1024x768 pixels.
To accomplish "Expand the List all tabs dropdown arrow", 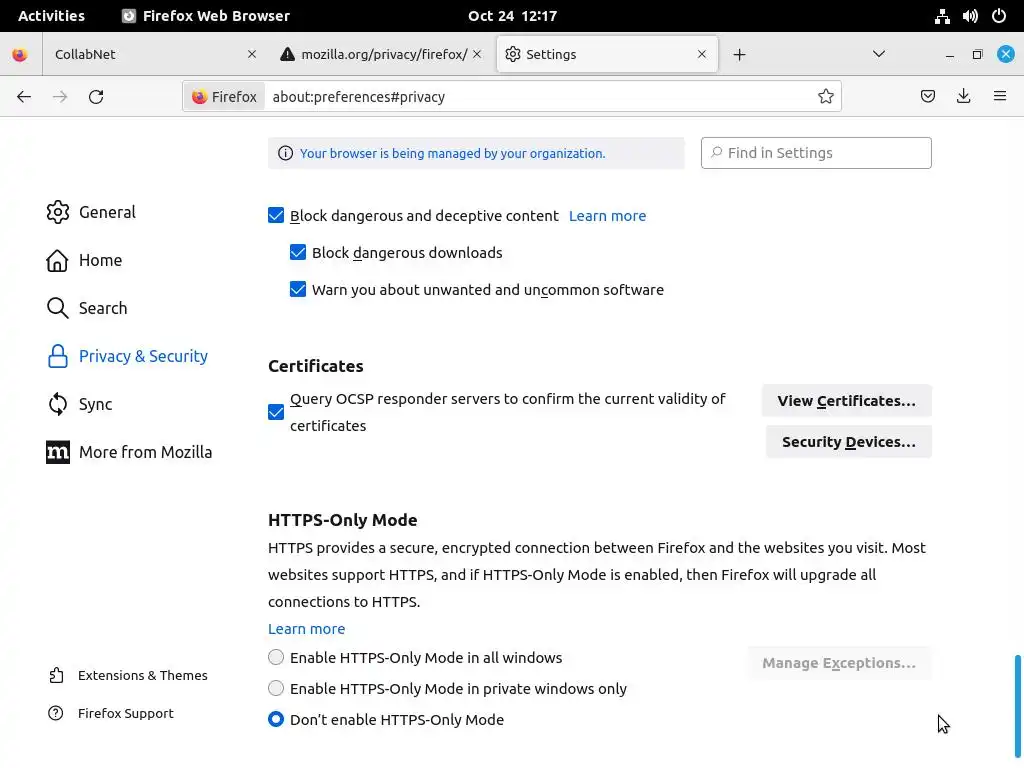I will point(879,55).
